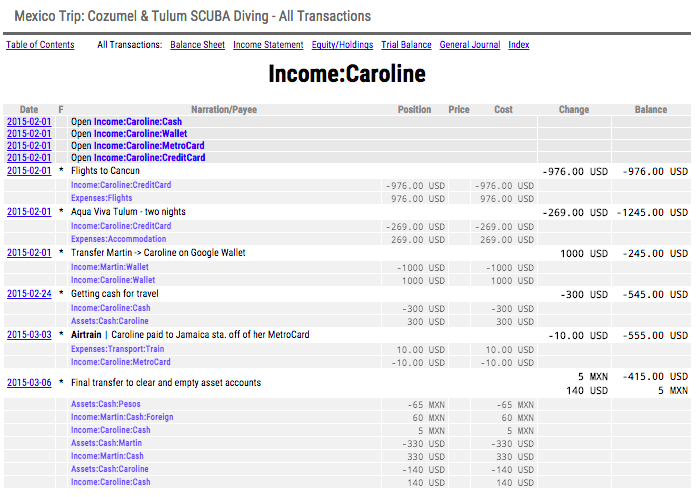Open the Index link
The height and width of the screenshot is (497, 696).
(518, 45)
